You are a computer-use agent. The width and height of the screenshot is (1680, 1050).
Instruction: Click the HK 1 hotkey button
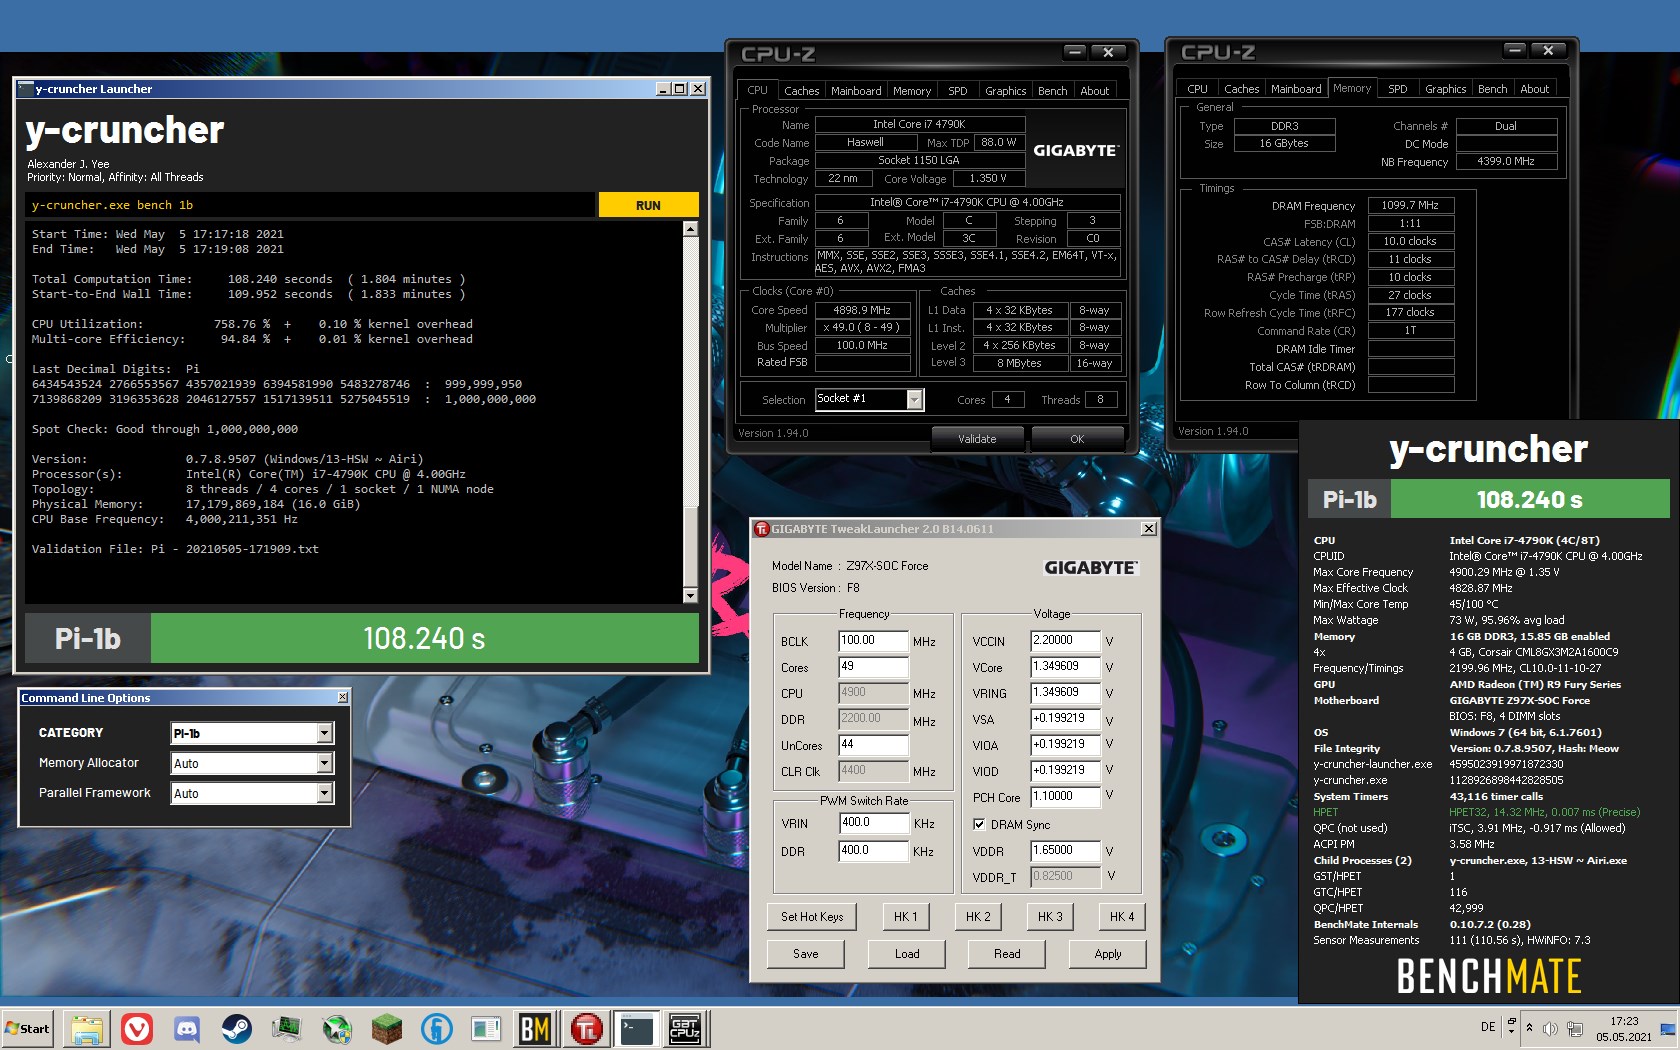click(x=906, y=917)
